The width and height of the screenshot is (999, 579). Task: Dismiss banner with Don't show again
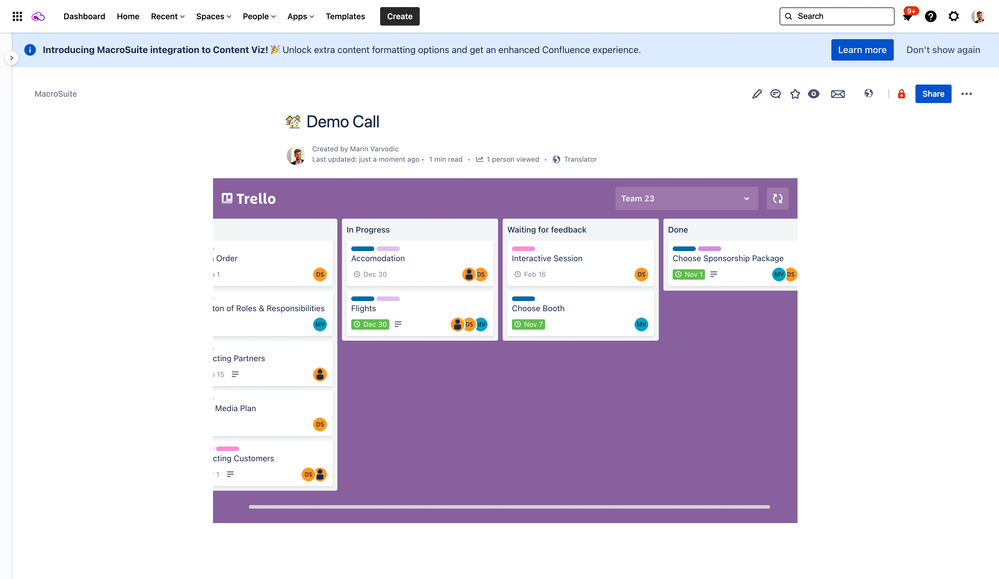coord(943,50)
